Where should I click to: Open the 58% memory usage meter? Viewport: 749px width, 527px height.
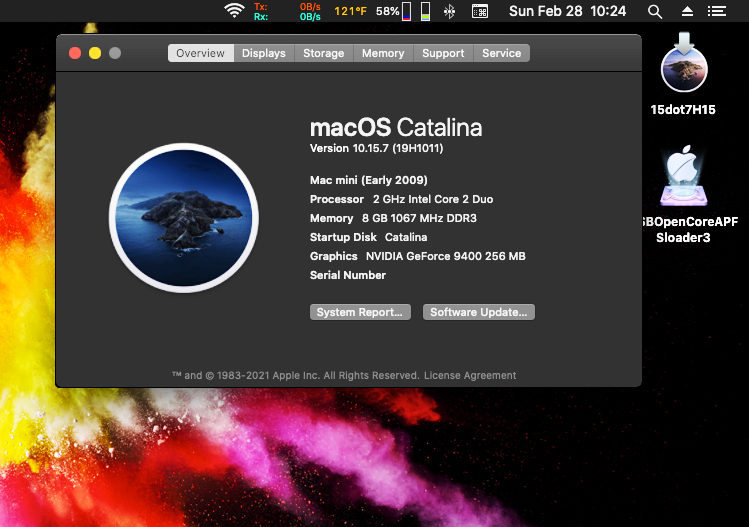tap(393, 11)
